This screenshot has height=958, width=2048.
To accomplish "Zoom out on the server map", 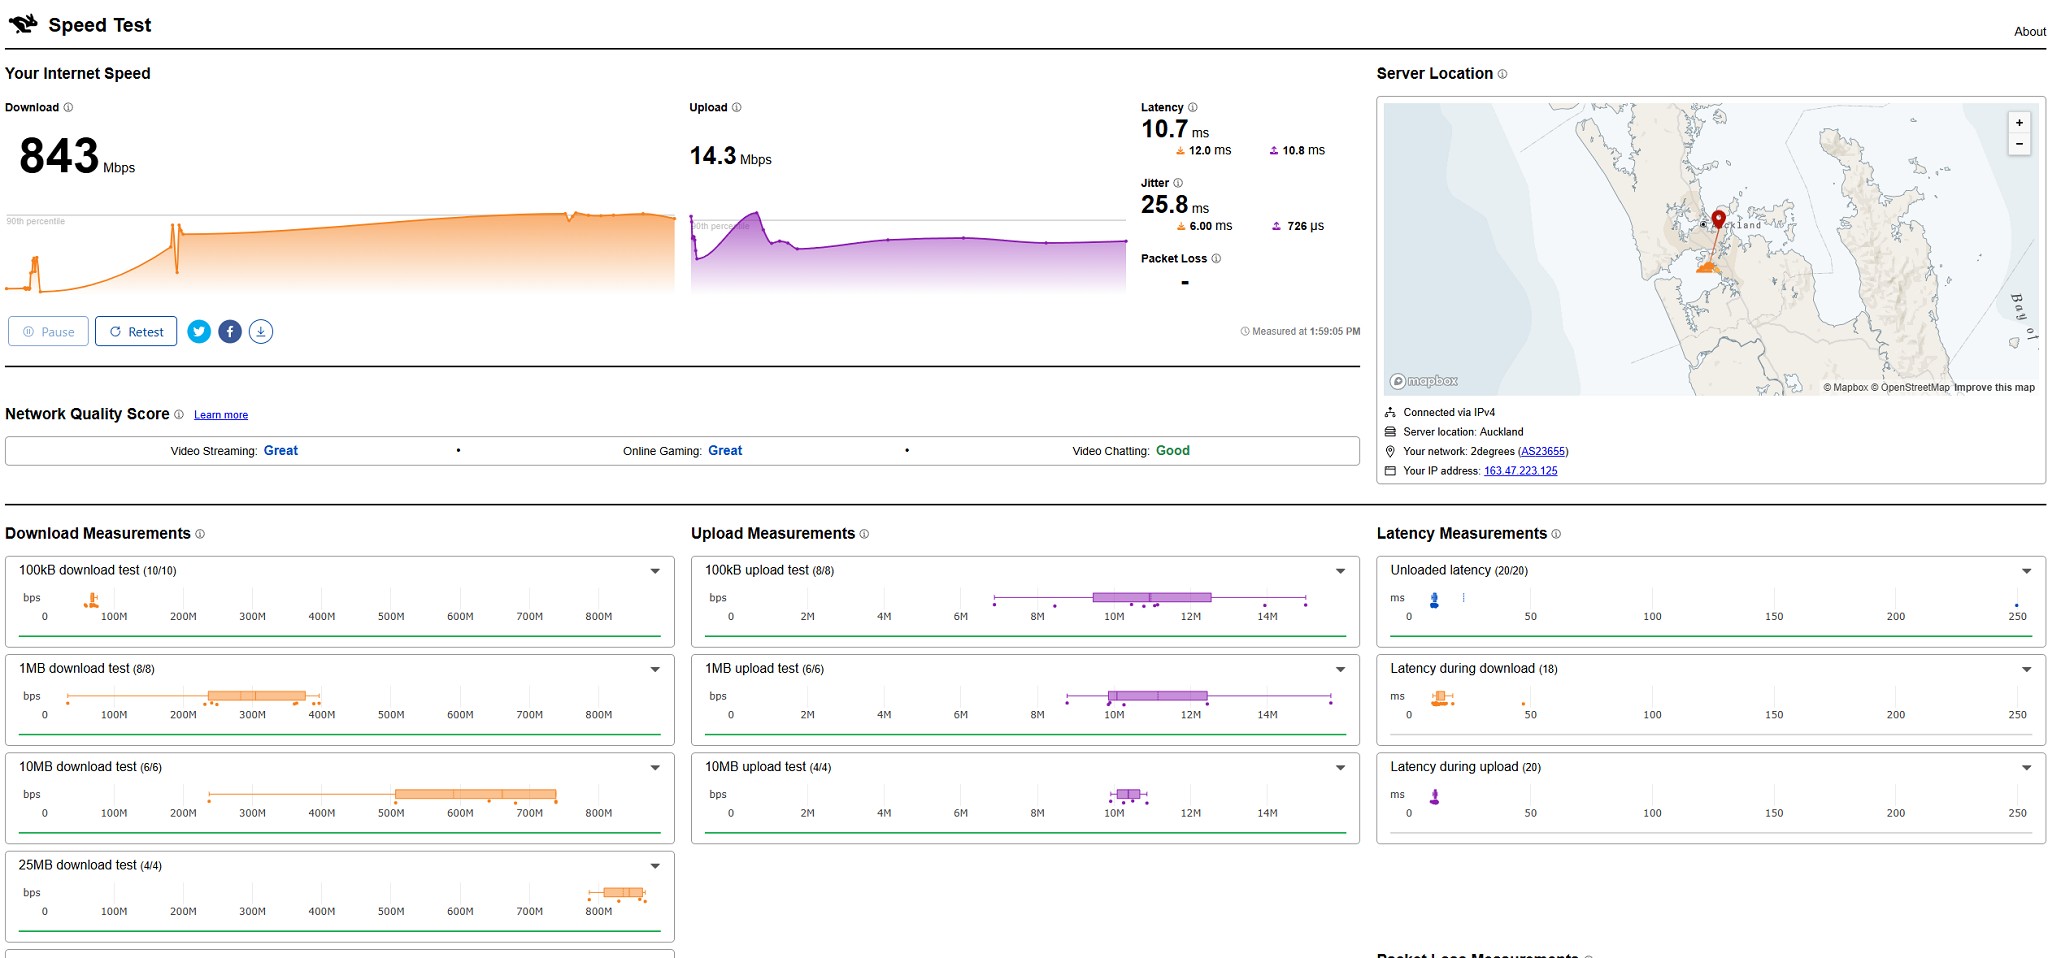I will pos(2019,144).
